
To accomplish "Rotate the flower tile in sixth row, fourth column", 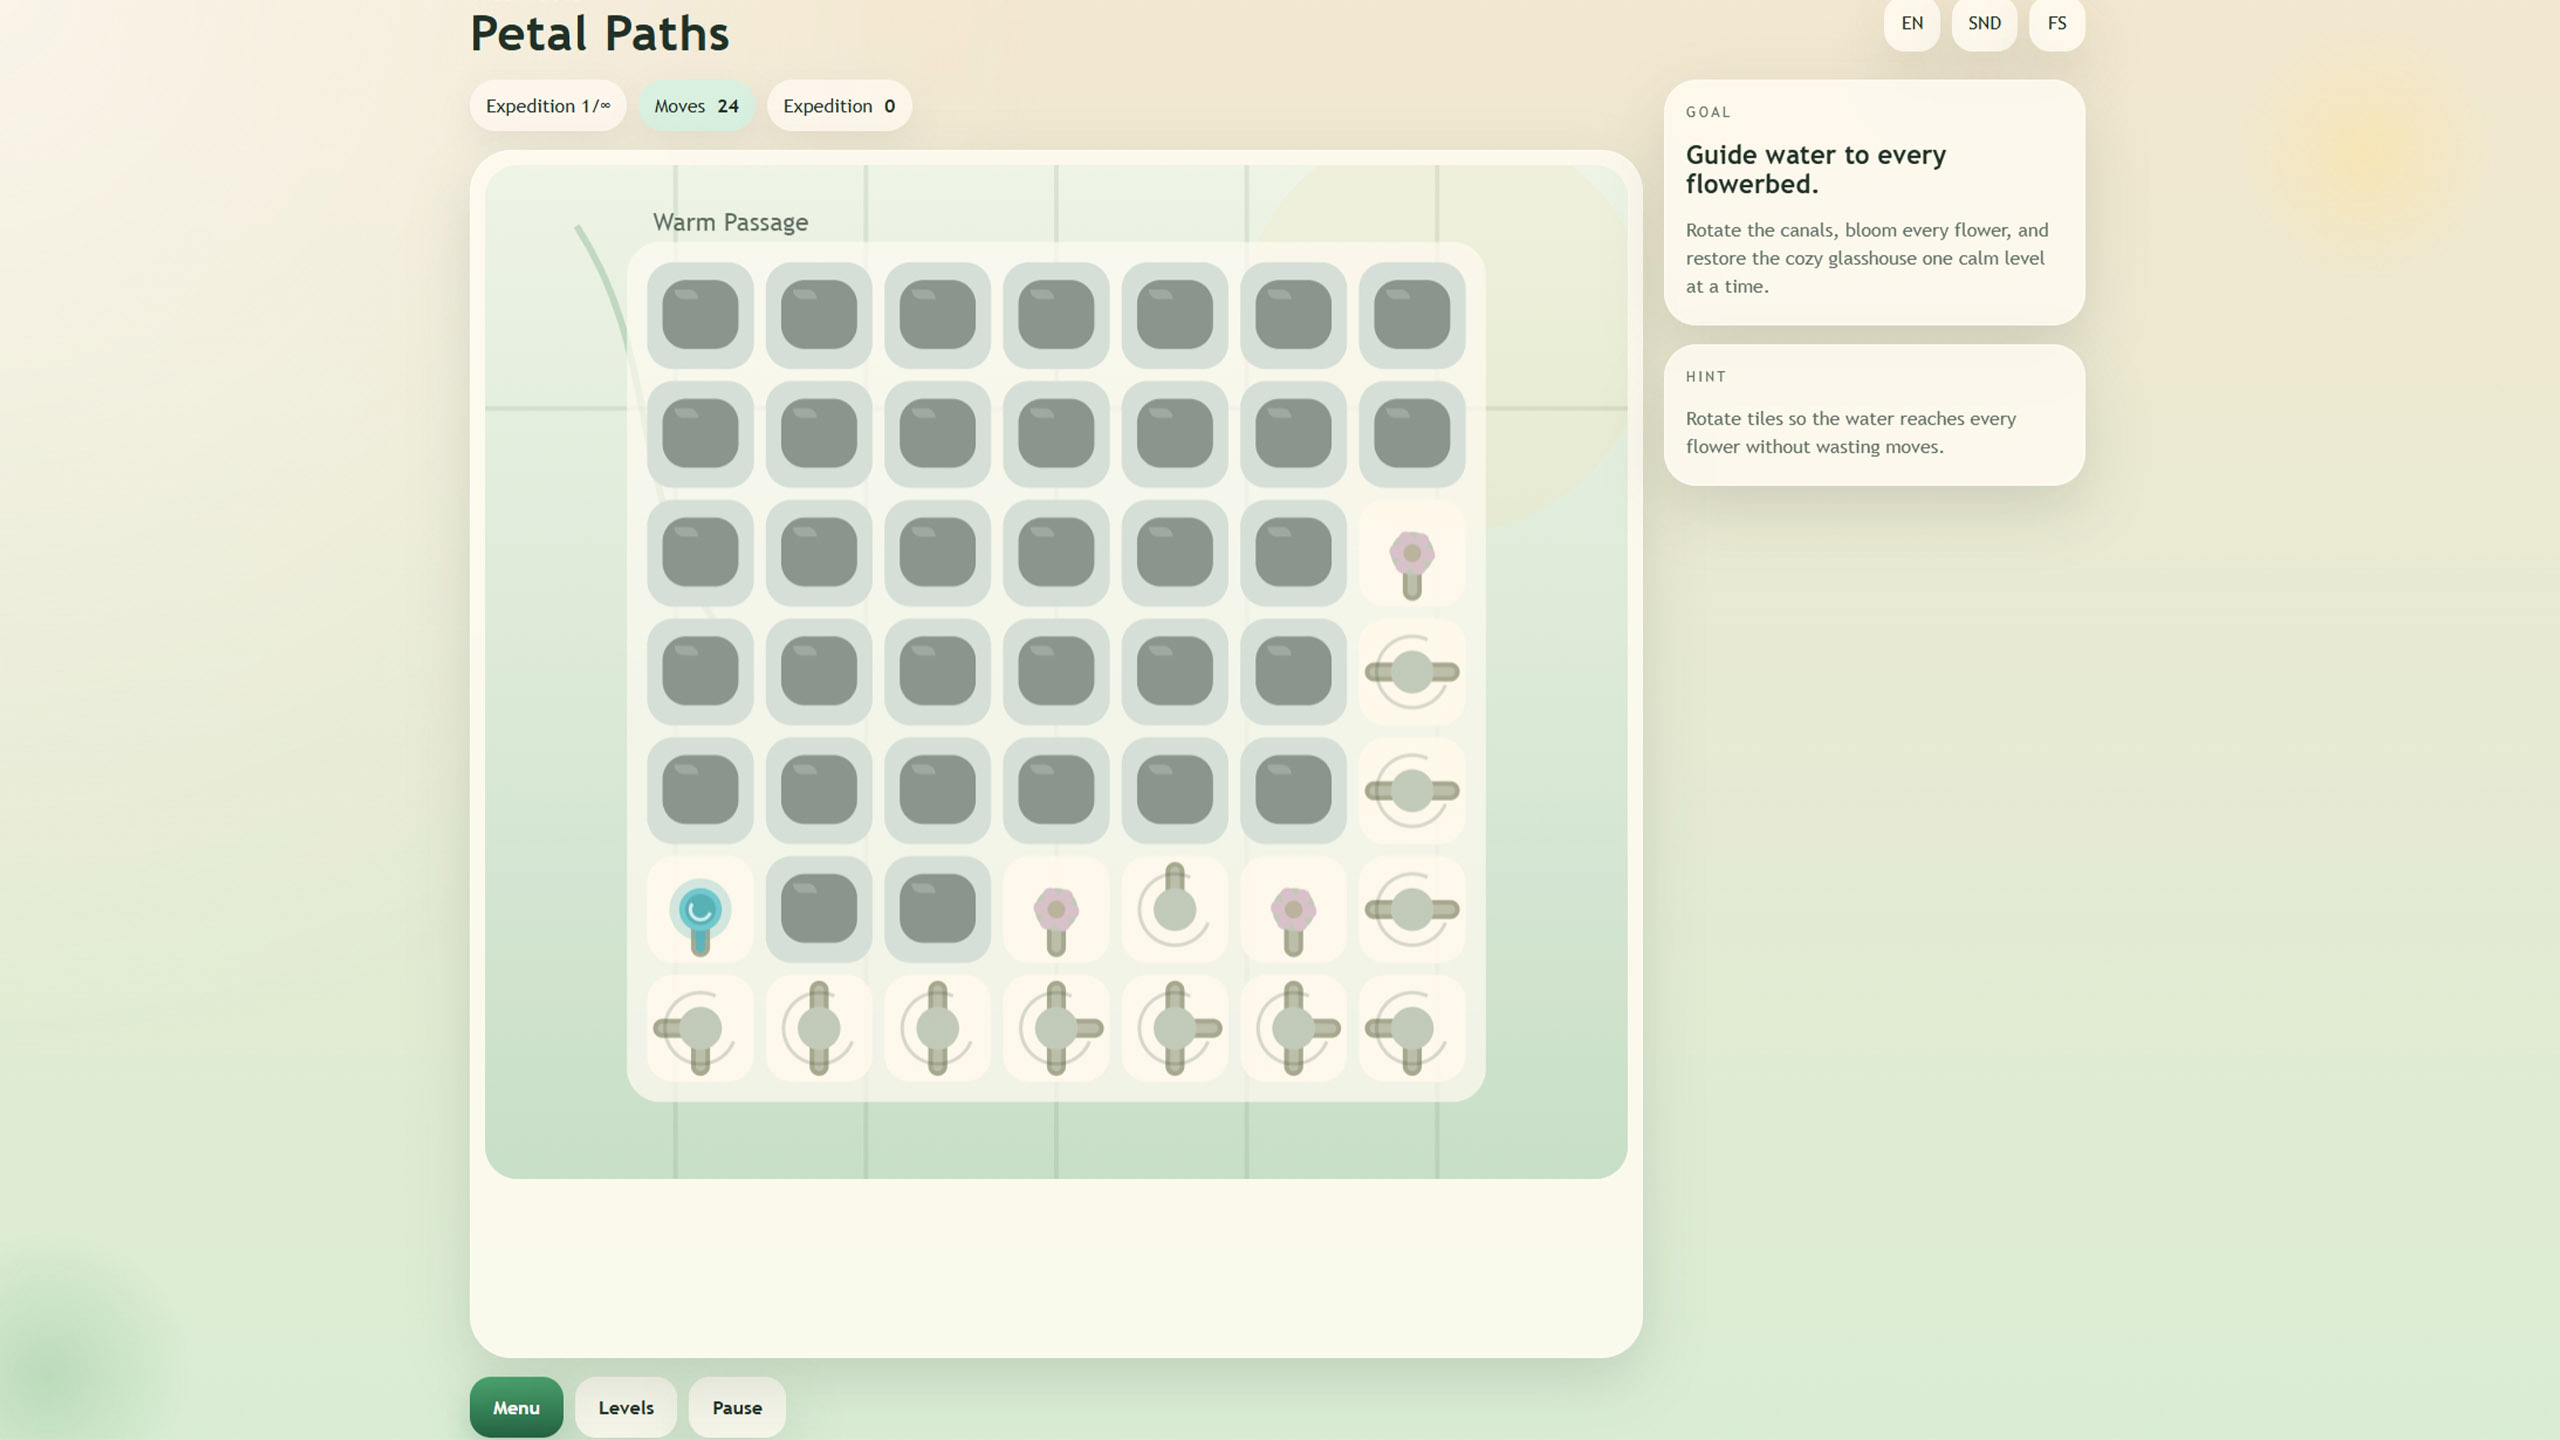I will (1056, 909).
